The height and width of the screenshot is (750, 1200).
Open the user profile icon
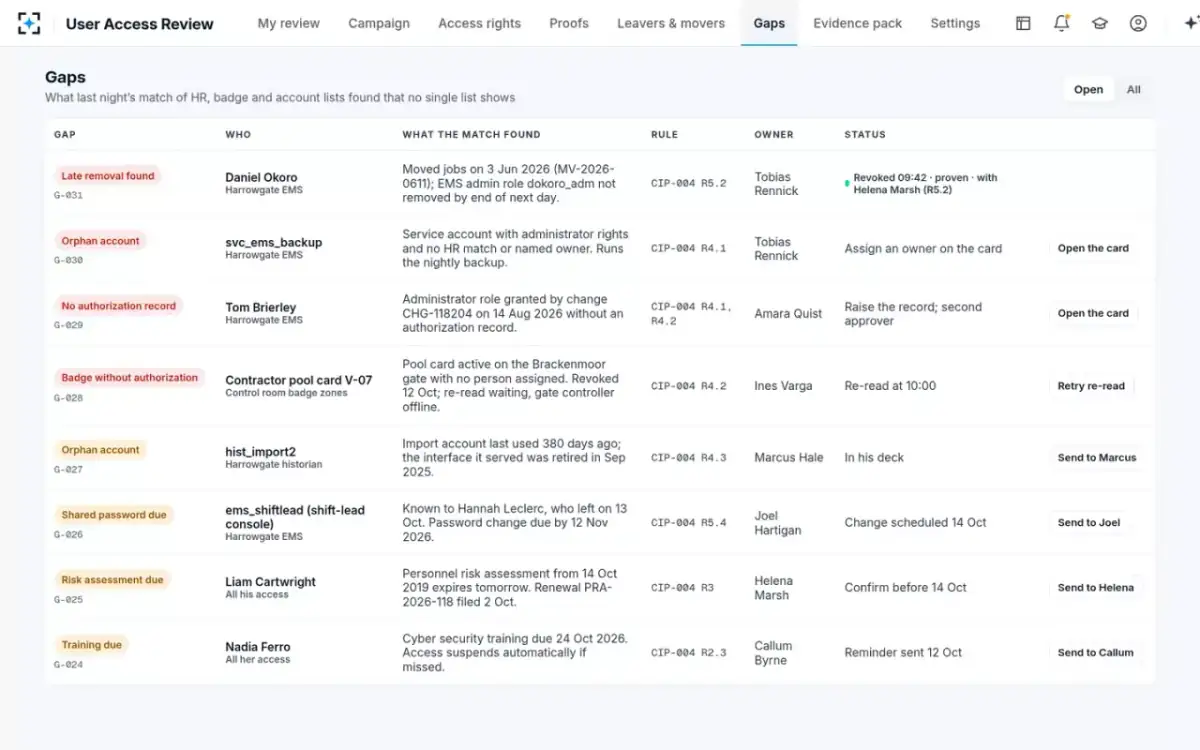click(x=1138, y=23)
